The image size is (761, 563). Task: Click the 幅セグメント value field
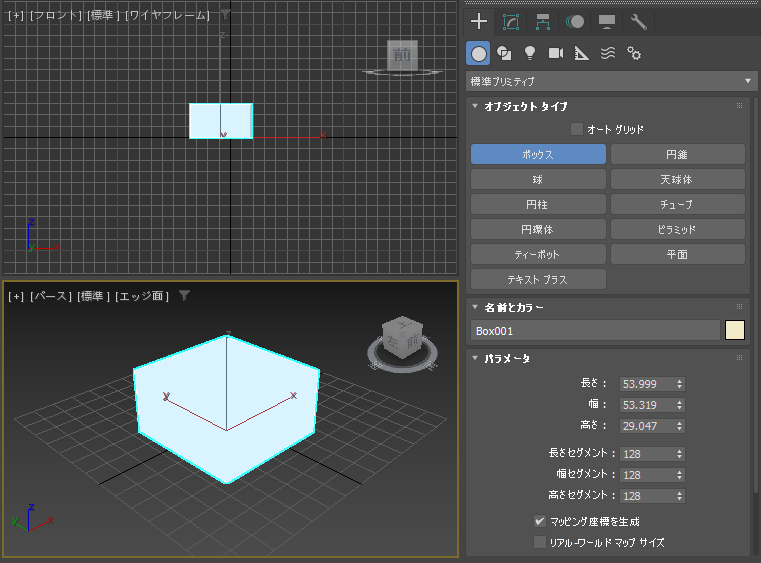[x=646, y=475]
